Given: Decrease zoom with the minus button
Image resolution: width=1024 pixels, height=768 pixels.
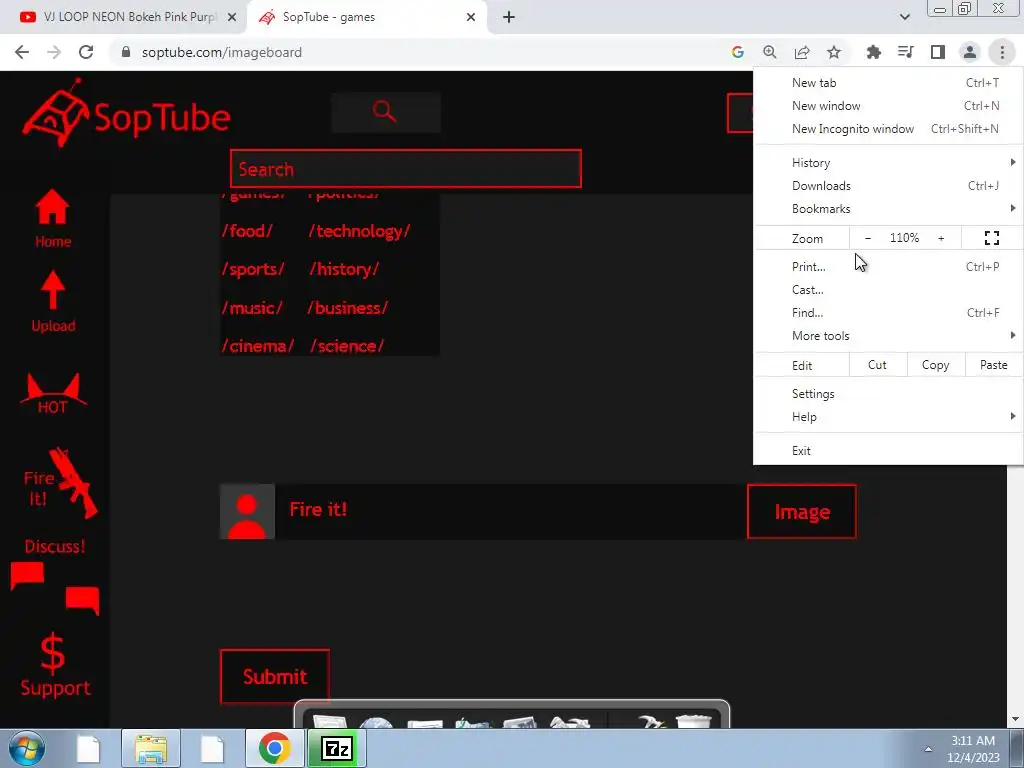Looking at the screenshot, I should click(x=868, y=238).
